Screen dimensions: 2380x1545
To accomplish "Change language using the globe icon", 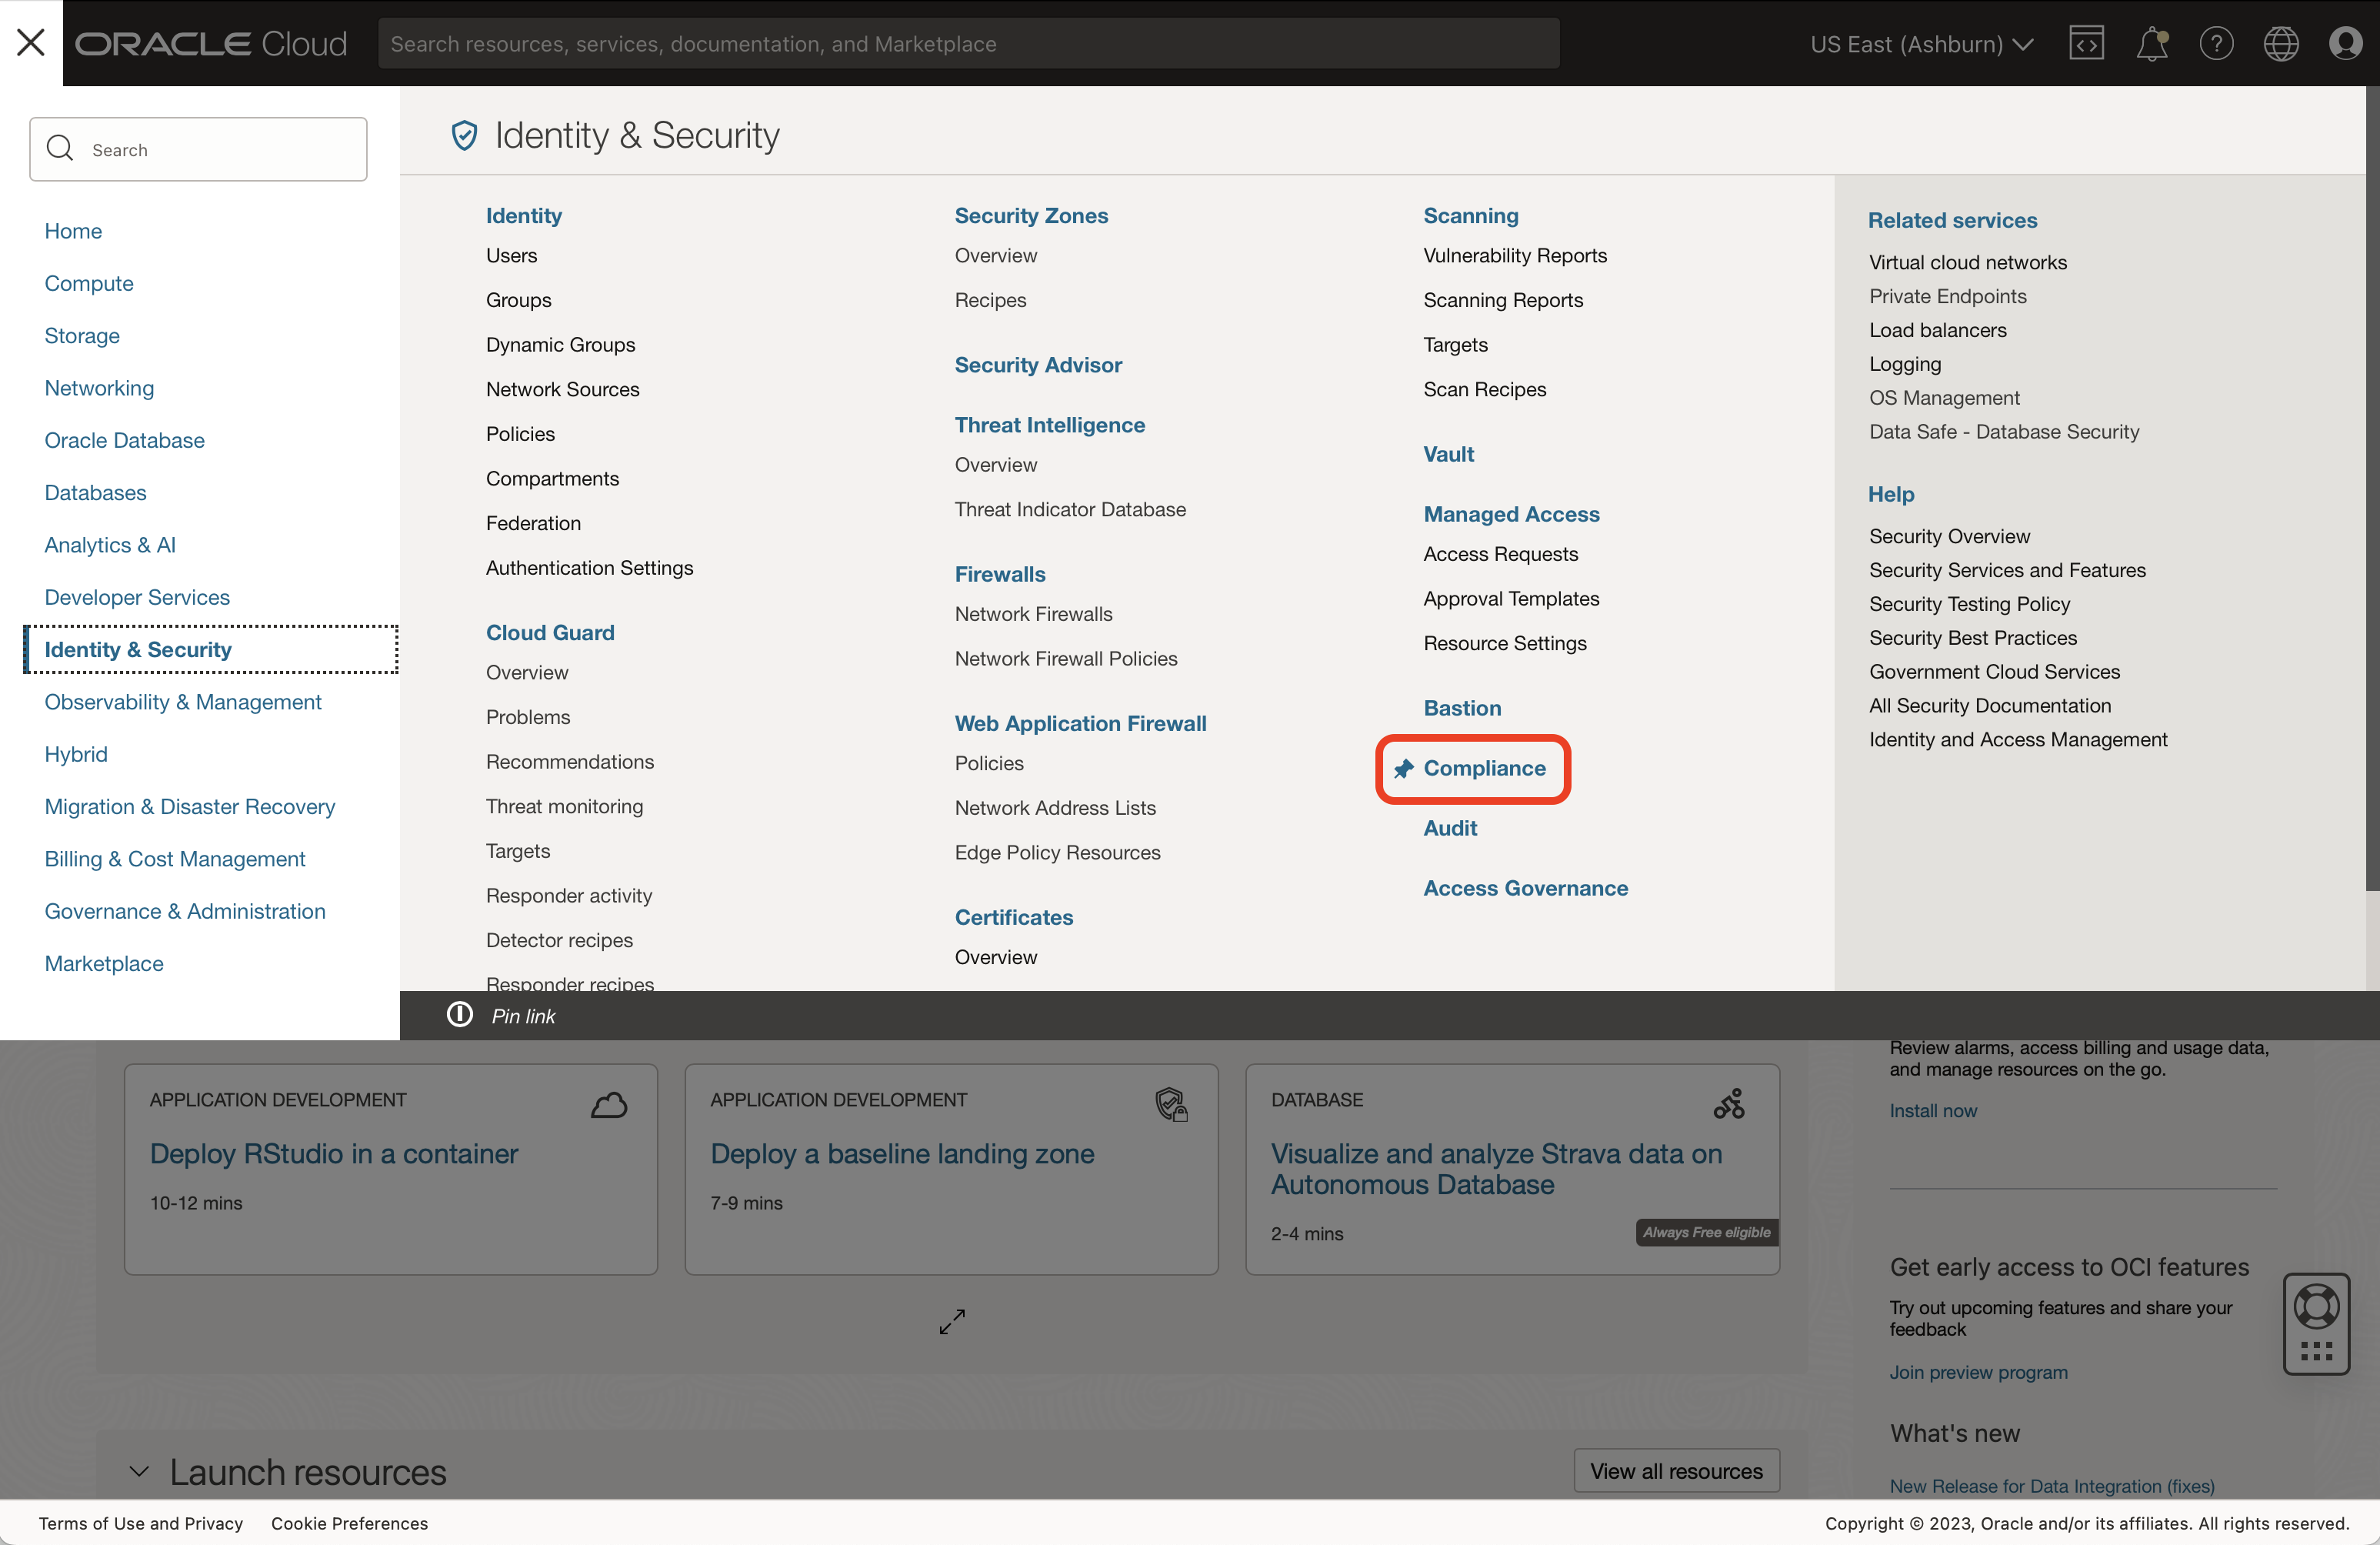I will coord(2281,43).
